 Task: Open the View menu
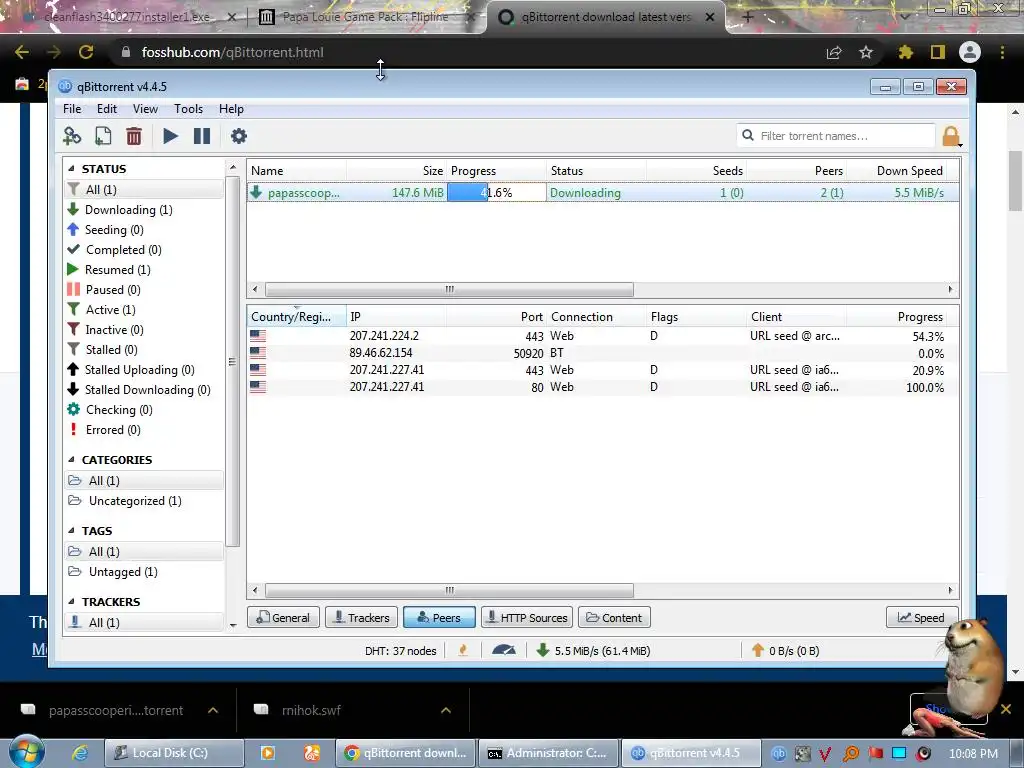[145, 109]
